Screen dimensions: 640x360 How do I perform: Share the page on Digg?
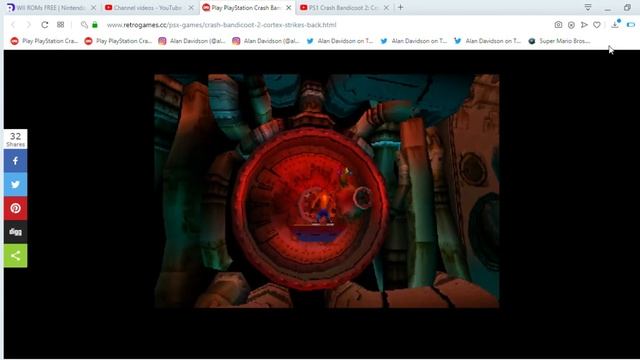coord(16,232)
